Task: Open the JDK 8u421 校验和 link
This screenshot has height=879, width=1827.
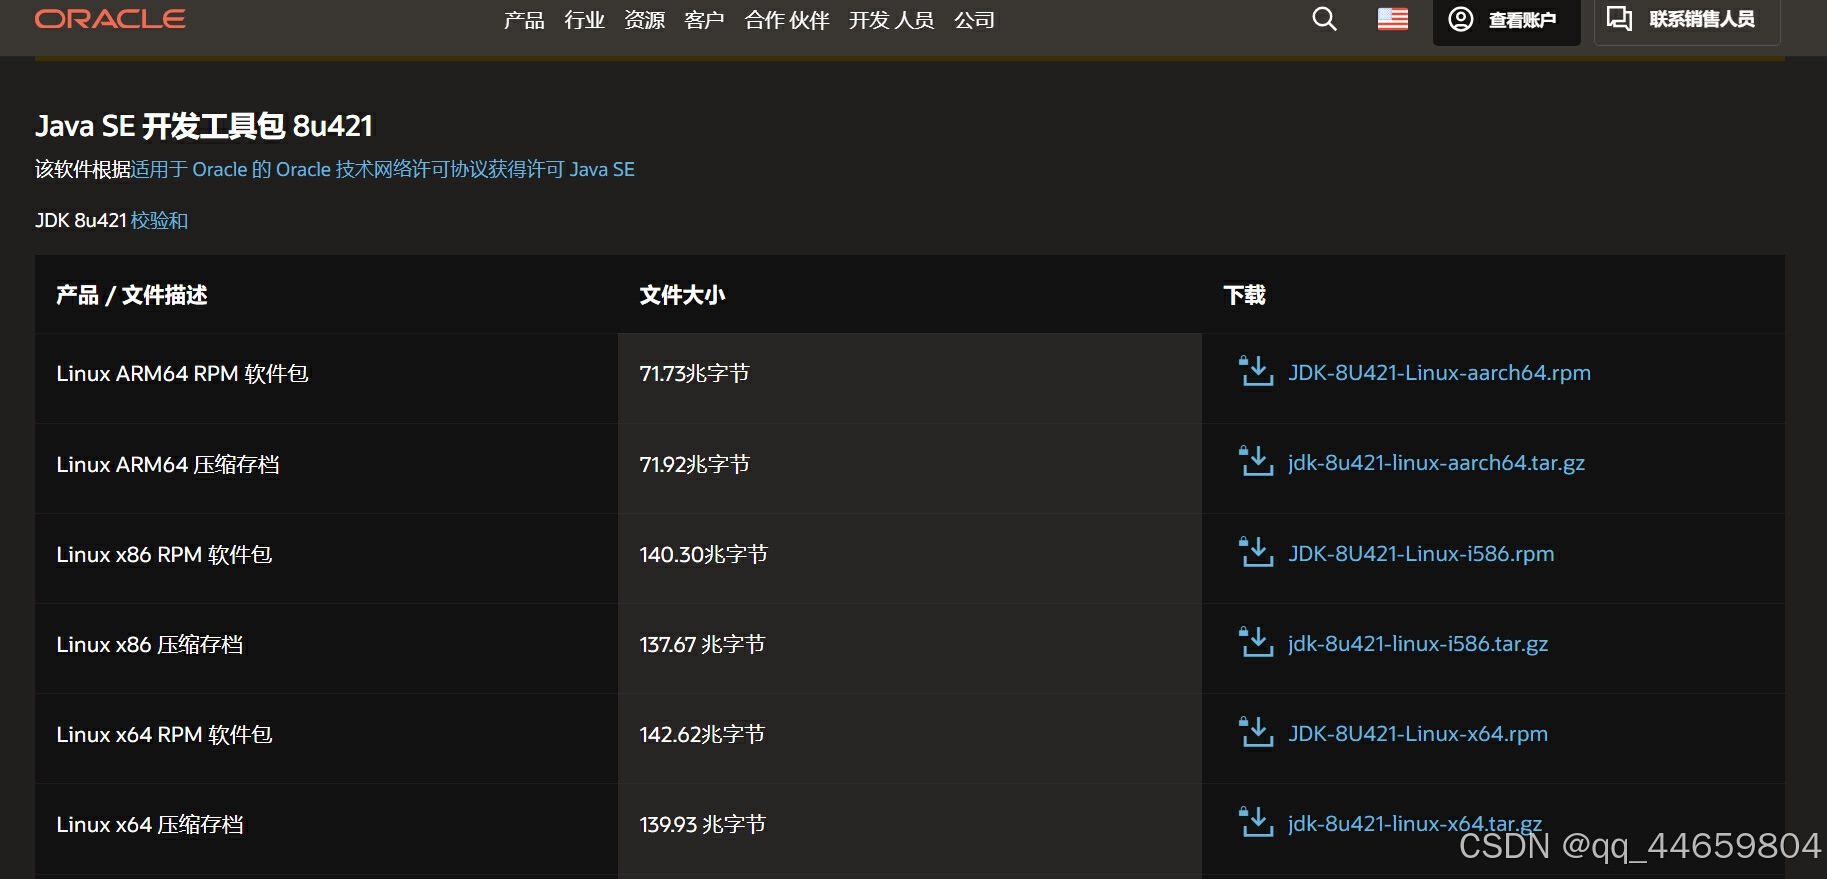Action: [x=159, y=220]
